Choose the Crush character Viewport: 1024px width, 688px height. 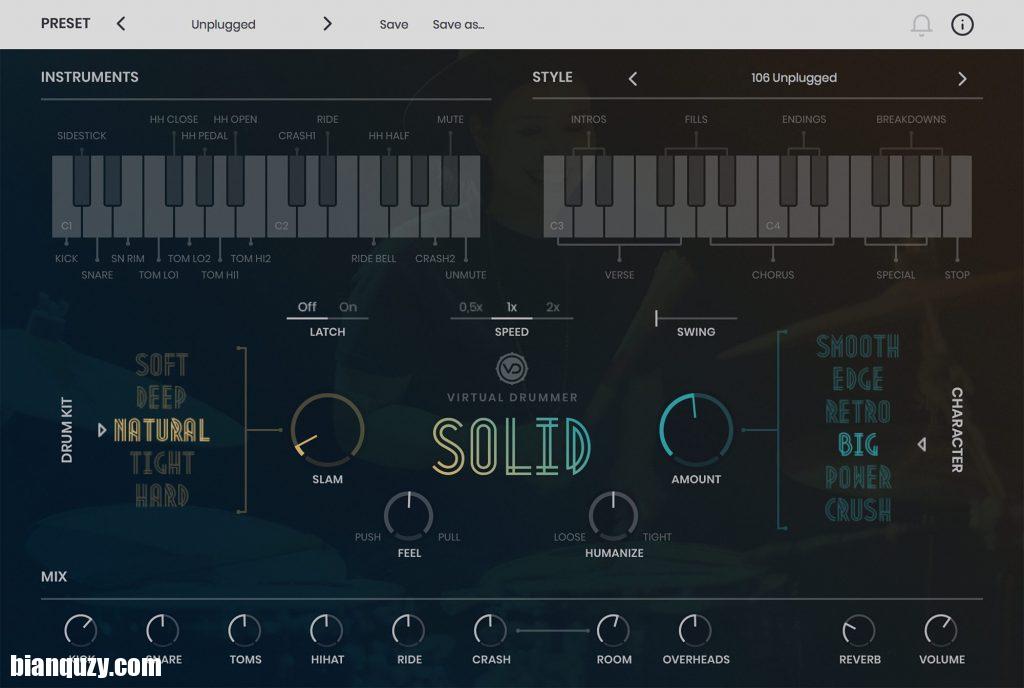[x=857, y=510]
